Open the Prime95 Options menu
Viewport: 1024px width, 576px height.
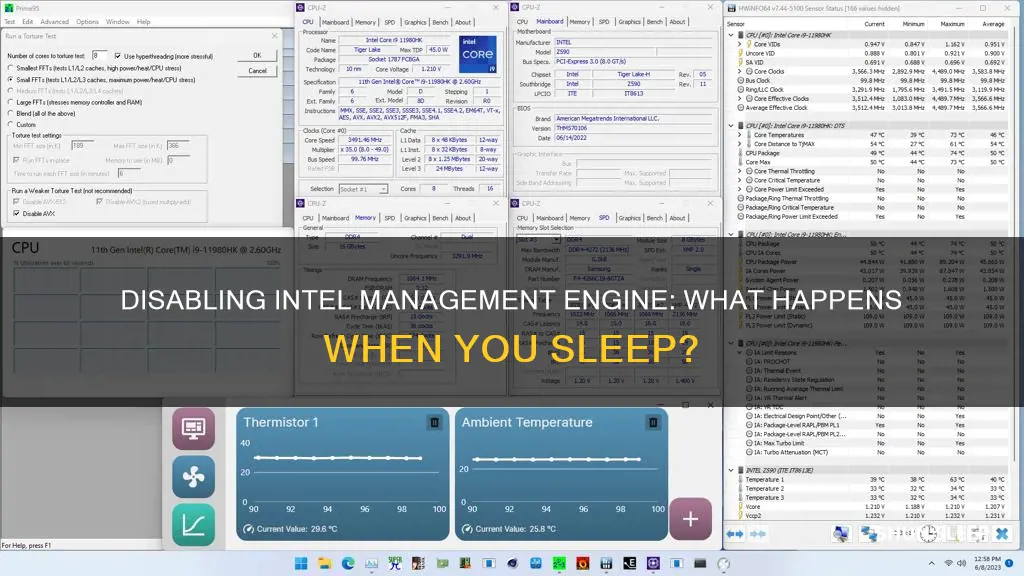click(88, 22)
